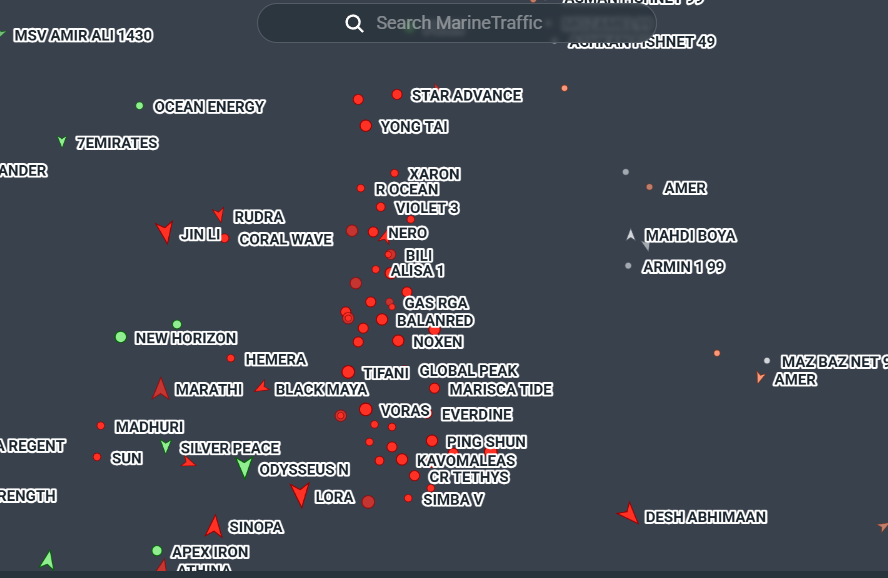Select the DESH ABHIMAAN red arrow marker
The image size is (888, 578).
click(x=629, y=513)
